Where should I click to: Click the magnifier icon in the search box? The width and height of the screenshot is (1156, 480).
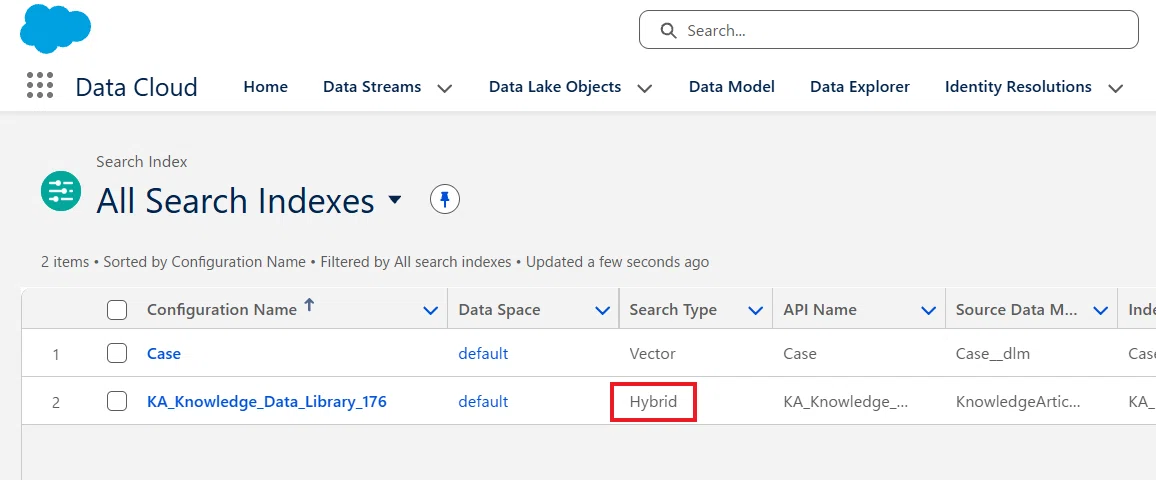[x=668, y=30]
